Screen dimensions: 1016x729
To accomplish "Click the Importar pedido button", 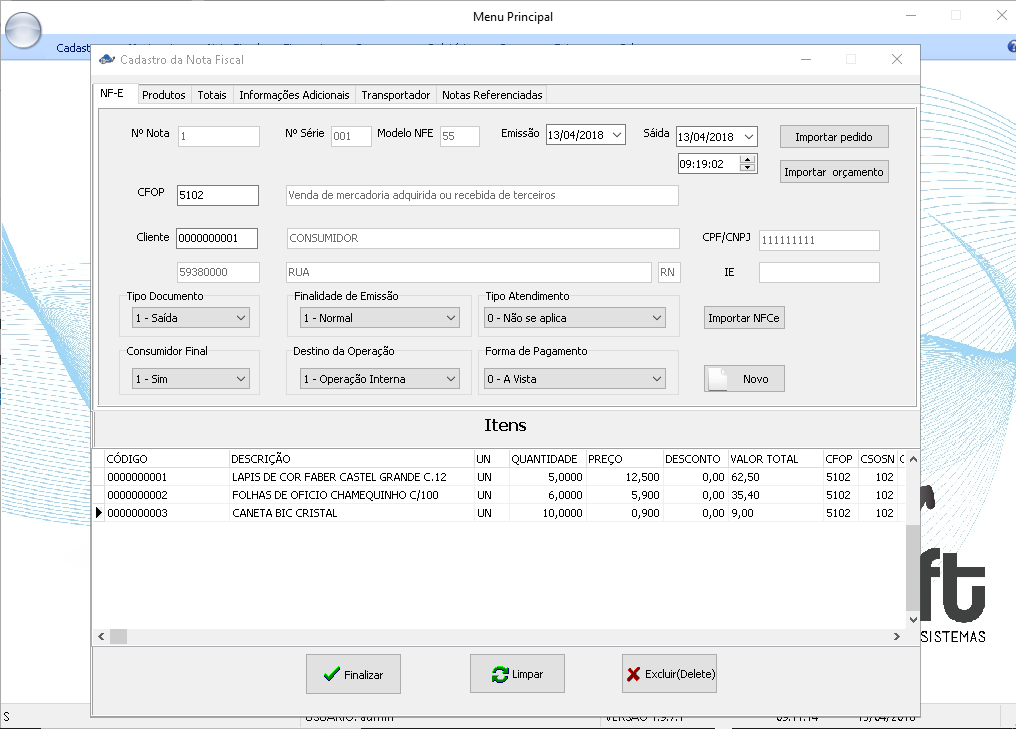I will pyautogui.click(x=833, y=137).
